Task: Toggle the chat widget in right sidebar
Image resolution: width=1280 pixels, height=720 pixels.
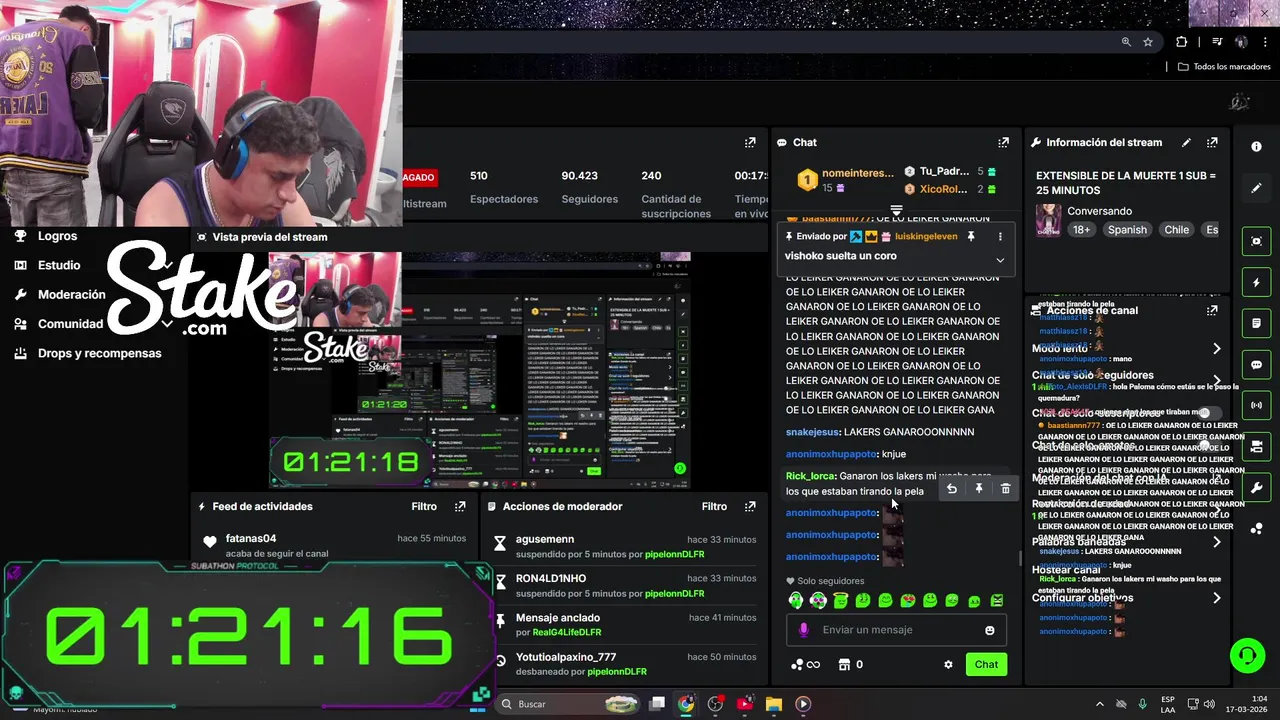Action: coord(1257,365)
